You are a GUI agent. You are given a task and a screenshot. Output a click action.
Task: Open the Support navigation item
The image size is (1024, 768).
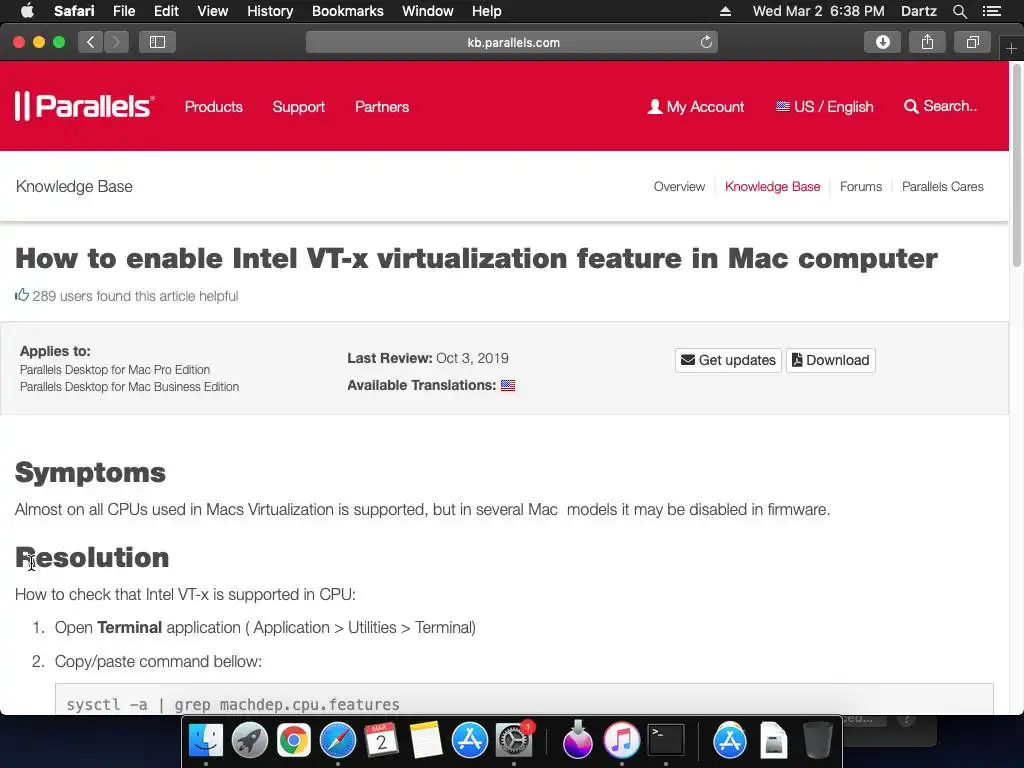[298, 106]
